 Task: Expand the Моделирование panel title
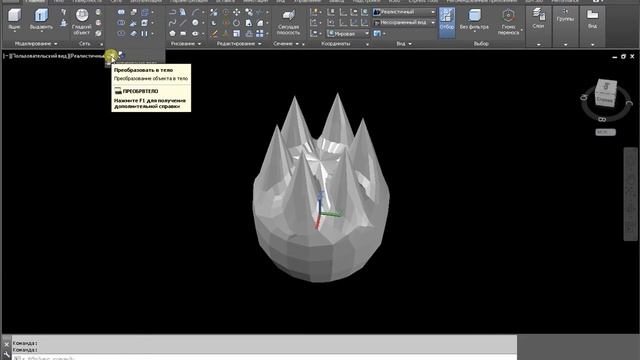(x=36, y=44)
